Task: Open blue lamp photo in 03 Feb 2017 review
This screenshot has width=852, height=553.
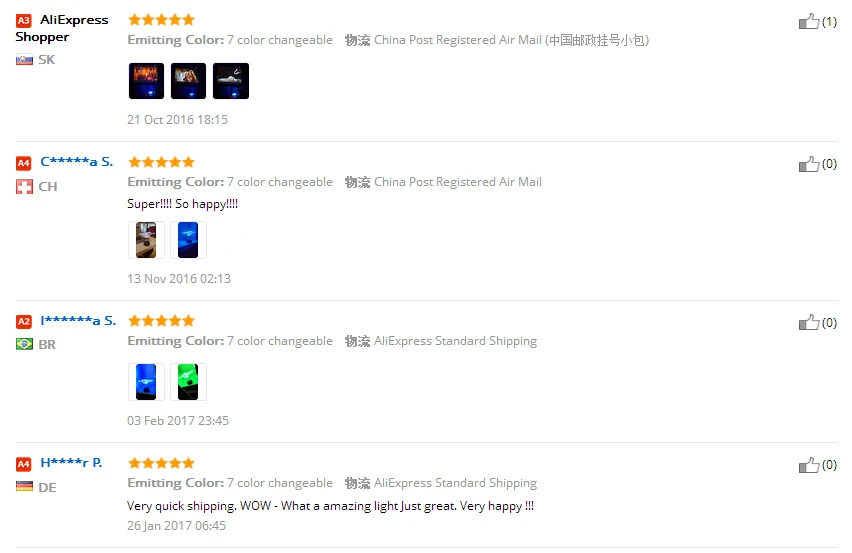Action: click(146, 382)
